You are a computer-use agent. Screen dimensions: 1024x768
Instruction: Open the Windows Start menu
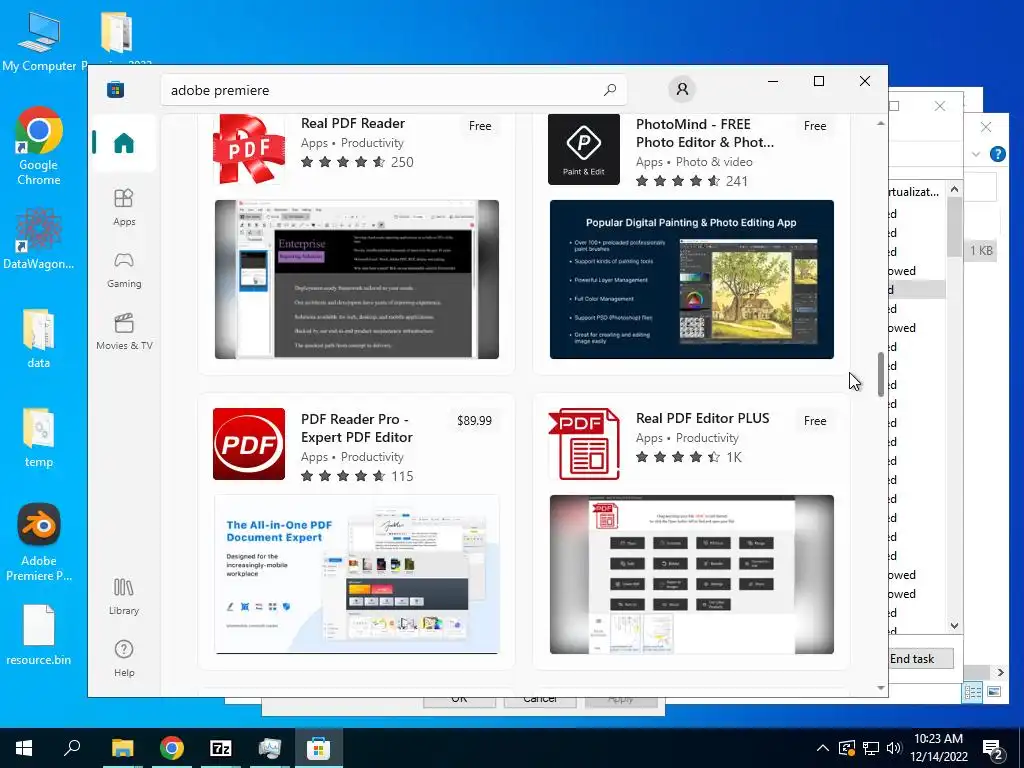pyautogui.click(x=24, y=748)
